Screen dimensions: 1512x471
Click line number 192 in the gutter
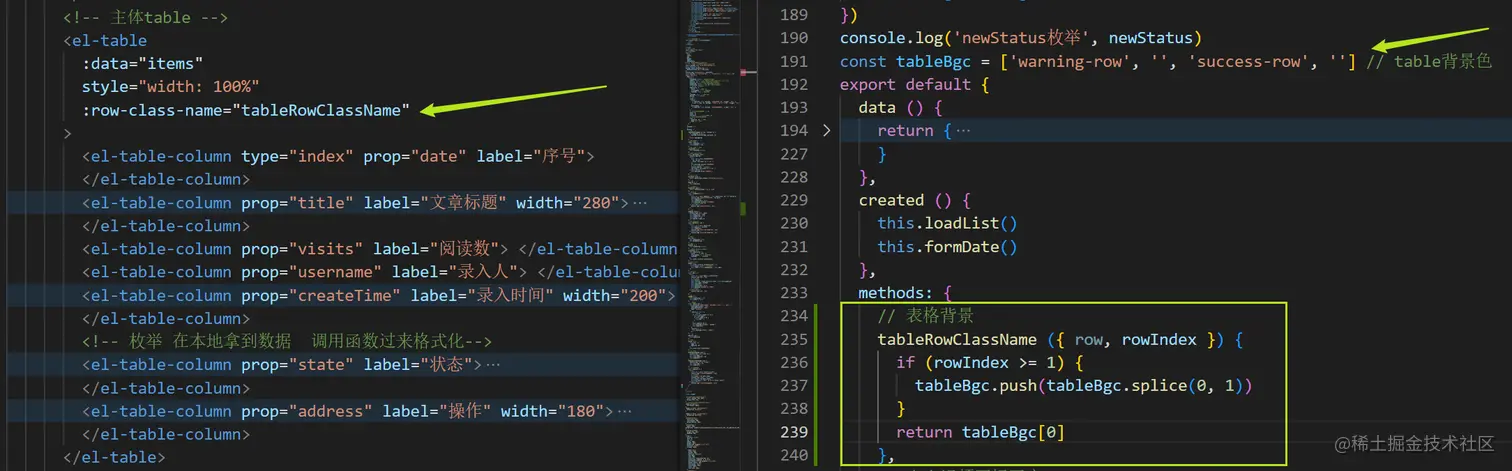click(793, 85)
